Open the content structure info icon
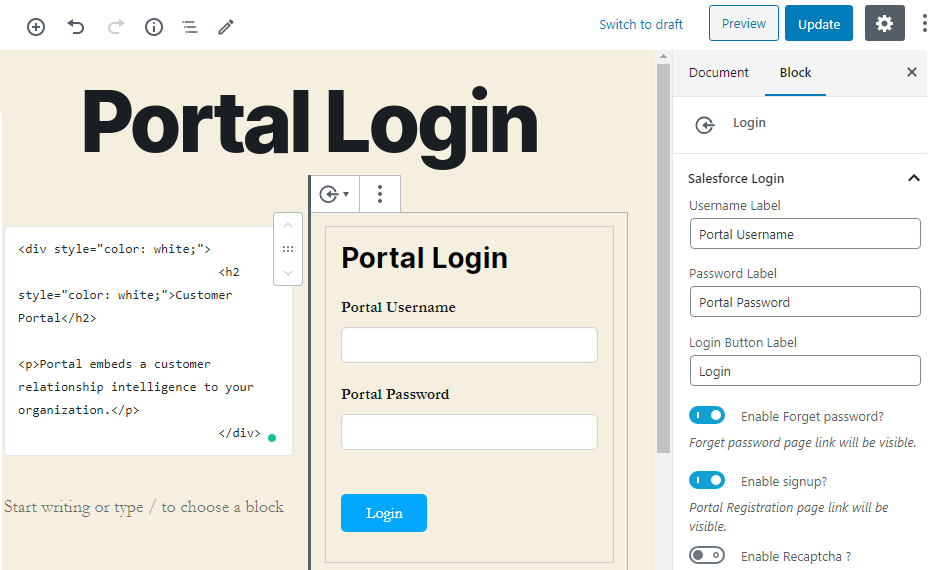This screenshot has height=570, width=930. coord(154,27)
